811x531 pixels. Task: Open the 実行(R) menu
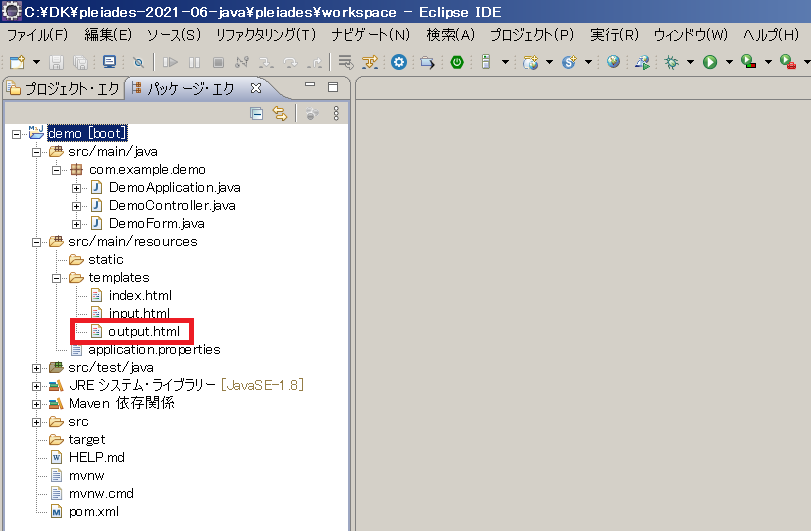(614, 35)
